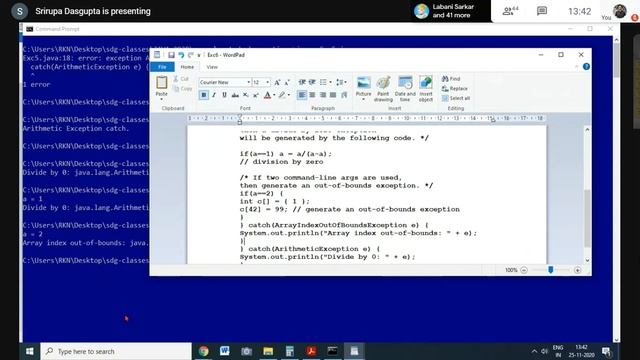Open the WordPad Help icon
This screenshot has width=640, height=360.
(x=586, y=67)
